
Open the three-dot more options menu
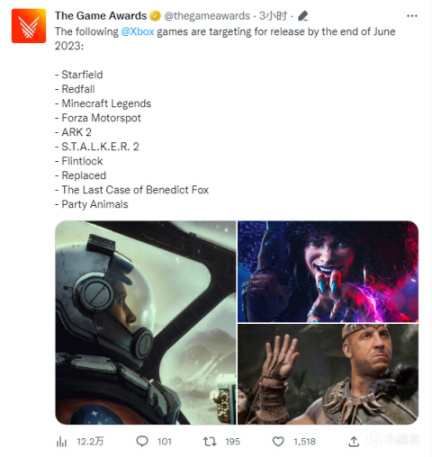point(412,16)
